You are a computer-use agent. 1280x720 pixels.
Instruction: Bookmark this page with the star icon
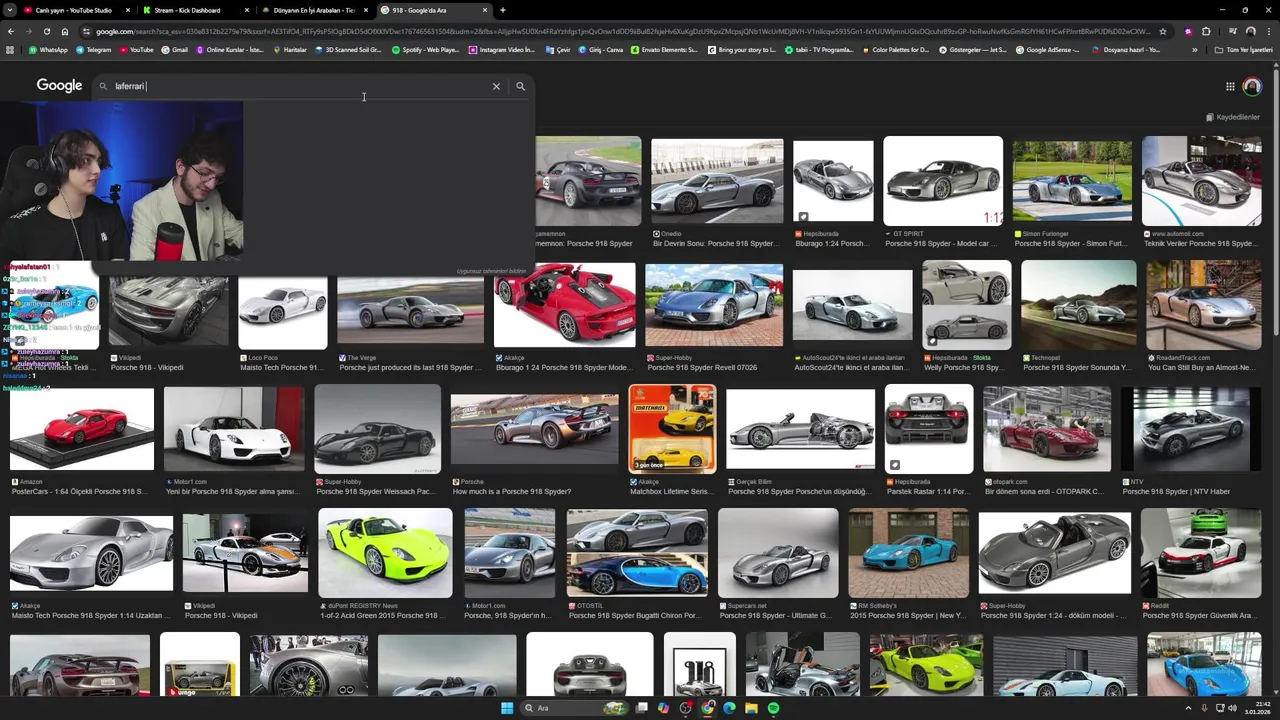tap(1162, 31)
